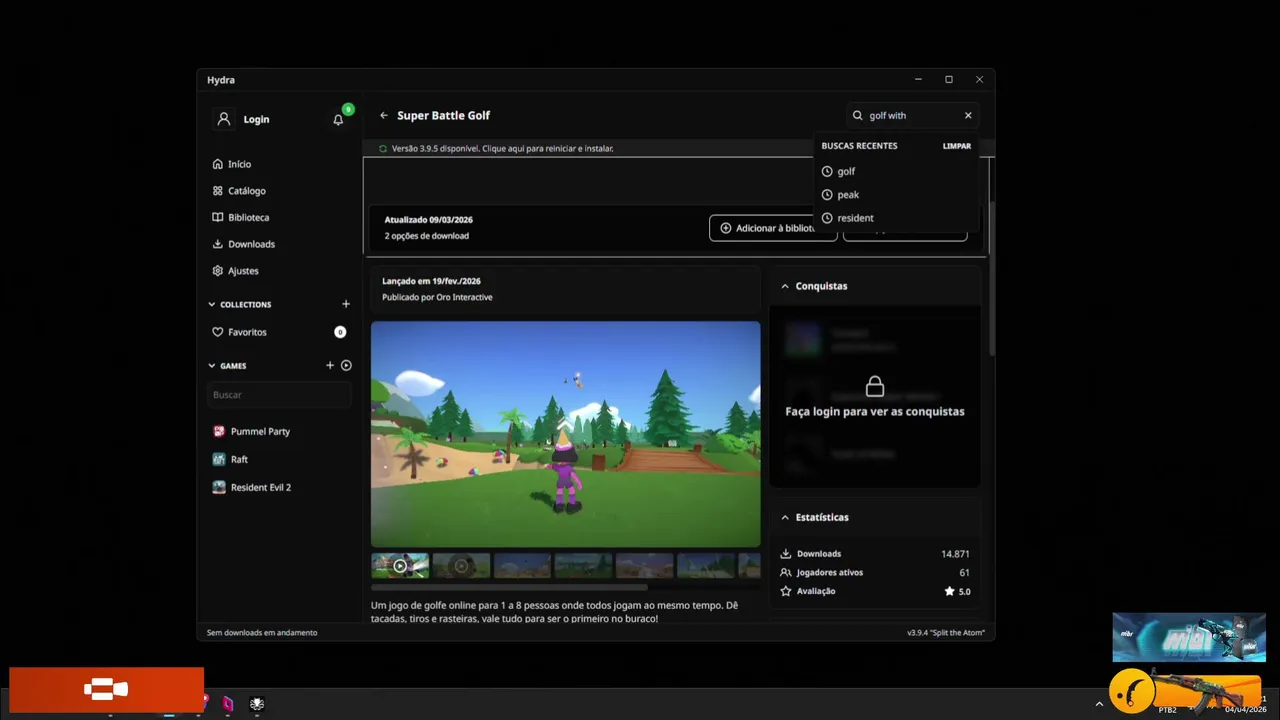Select the sixth screenshot thumbnail
The width and height of the screenshot is (1280, 720).
[705, 566]
